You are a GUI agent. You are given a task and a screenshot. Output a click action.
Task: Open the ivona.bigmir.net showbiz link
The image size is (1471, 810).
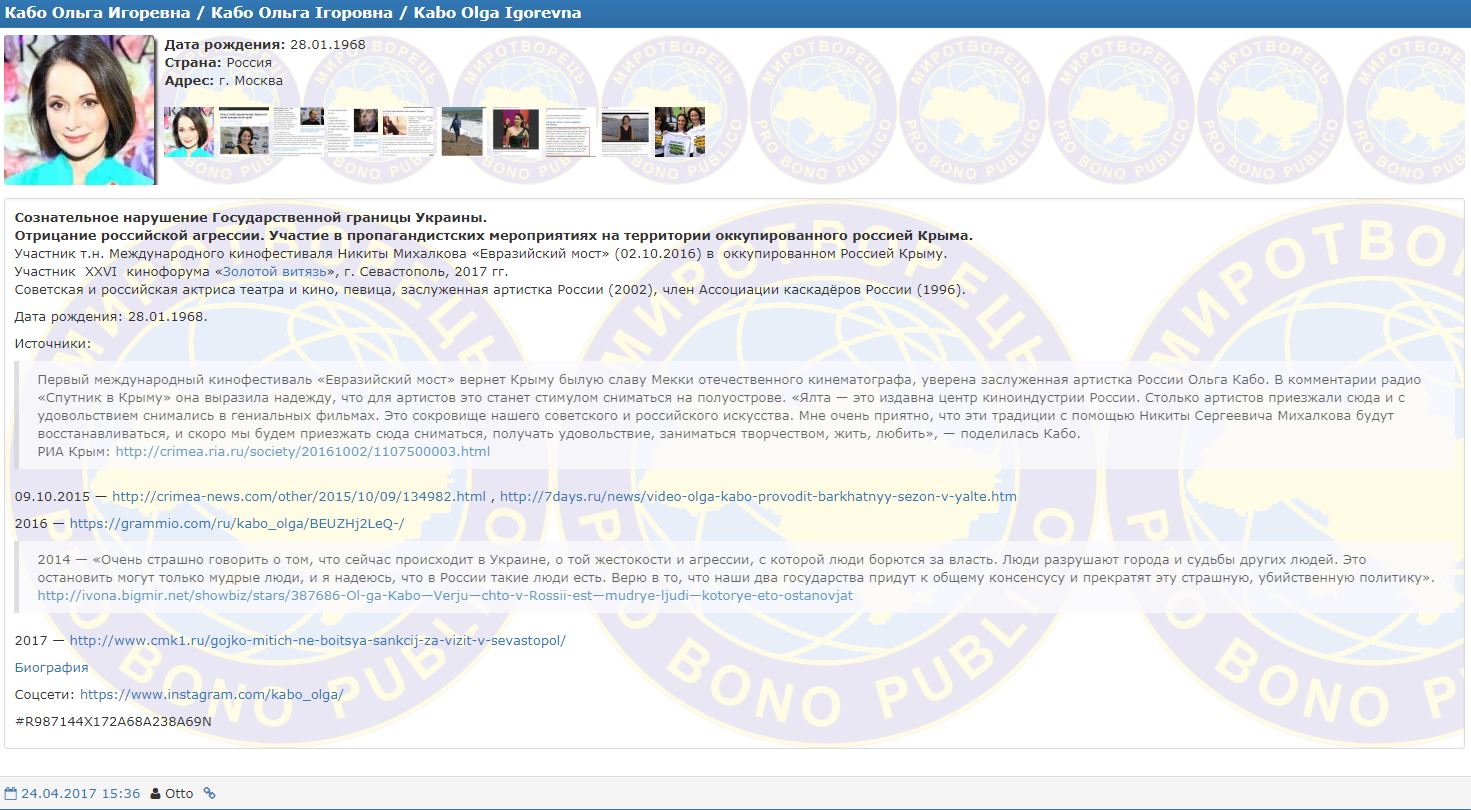[x=445, y=595]
